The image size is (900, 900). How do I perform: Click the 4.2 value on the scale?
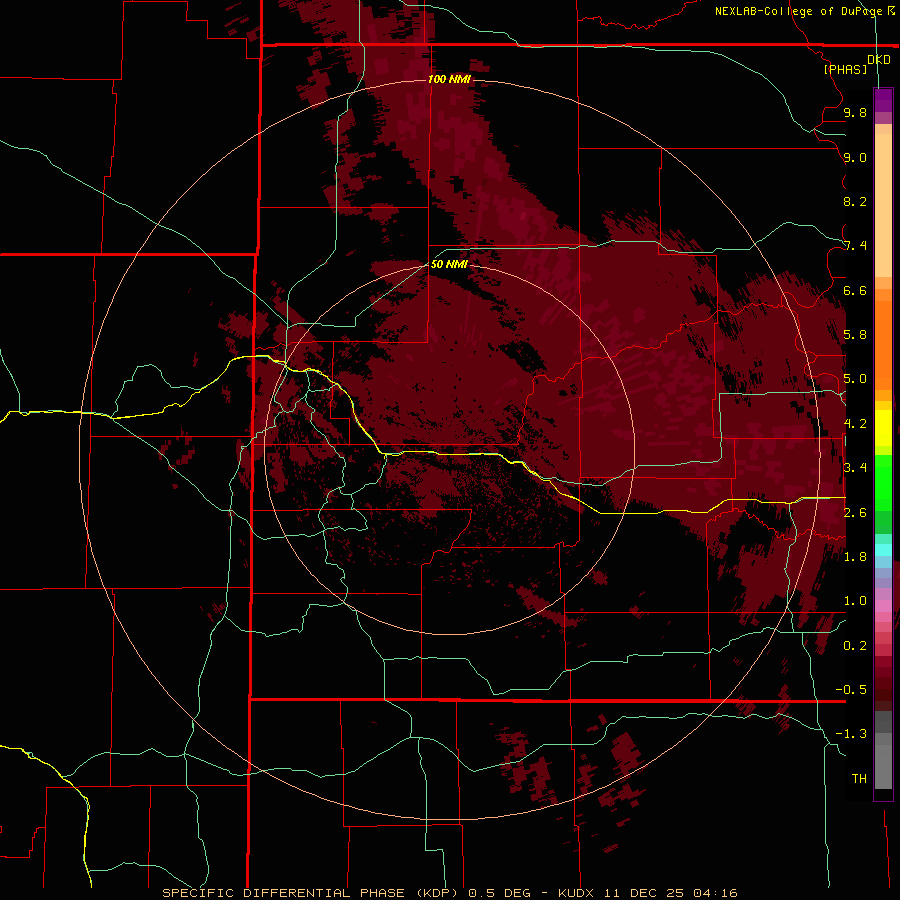[x=855, y=424]
